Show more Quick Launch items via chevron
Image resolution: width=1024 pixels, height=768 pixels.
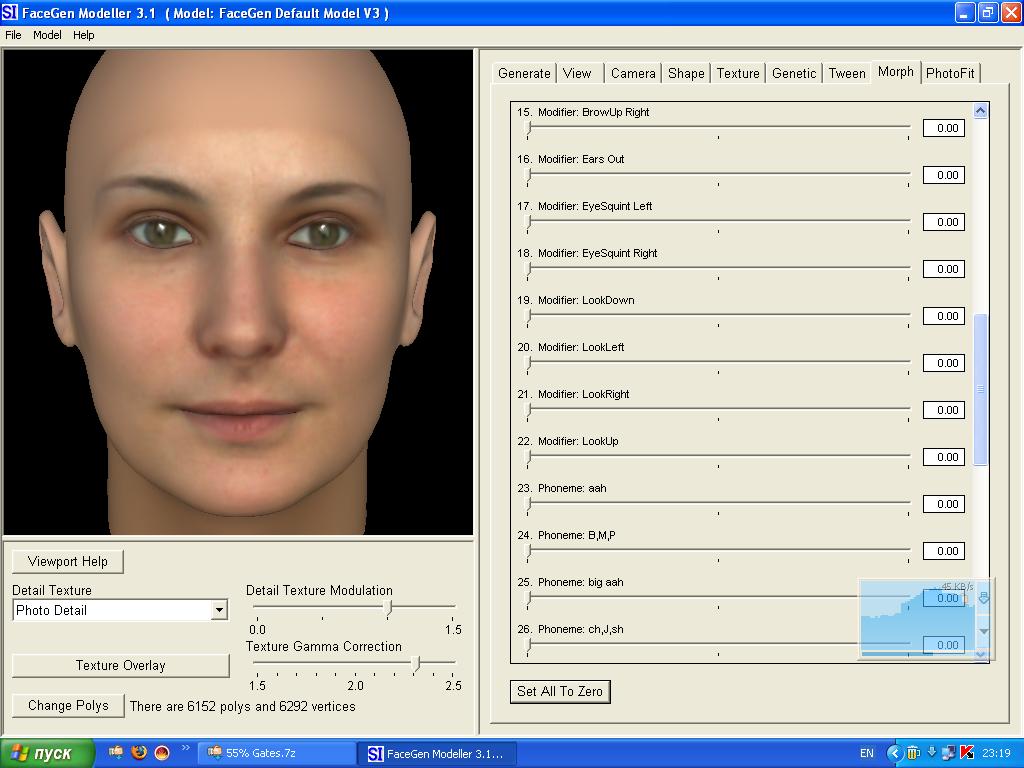[x=185, y=748]
